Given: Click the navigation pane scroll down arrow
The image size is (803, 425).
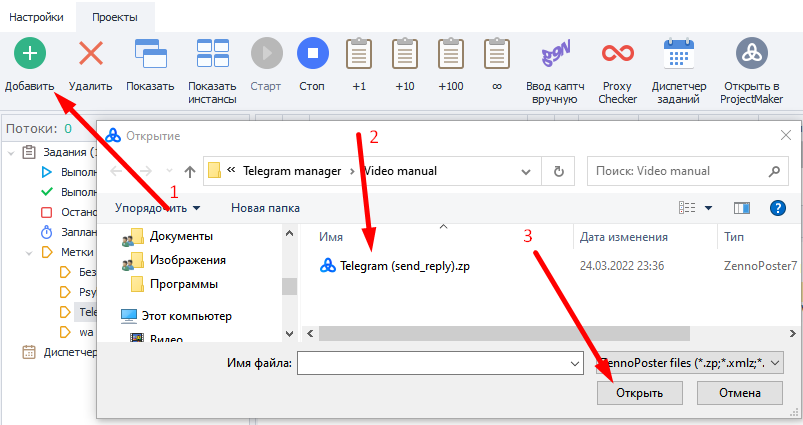Looking at the screenshot, I should coord(289,334).
